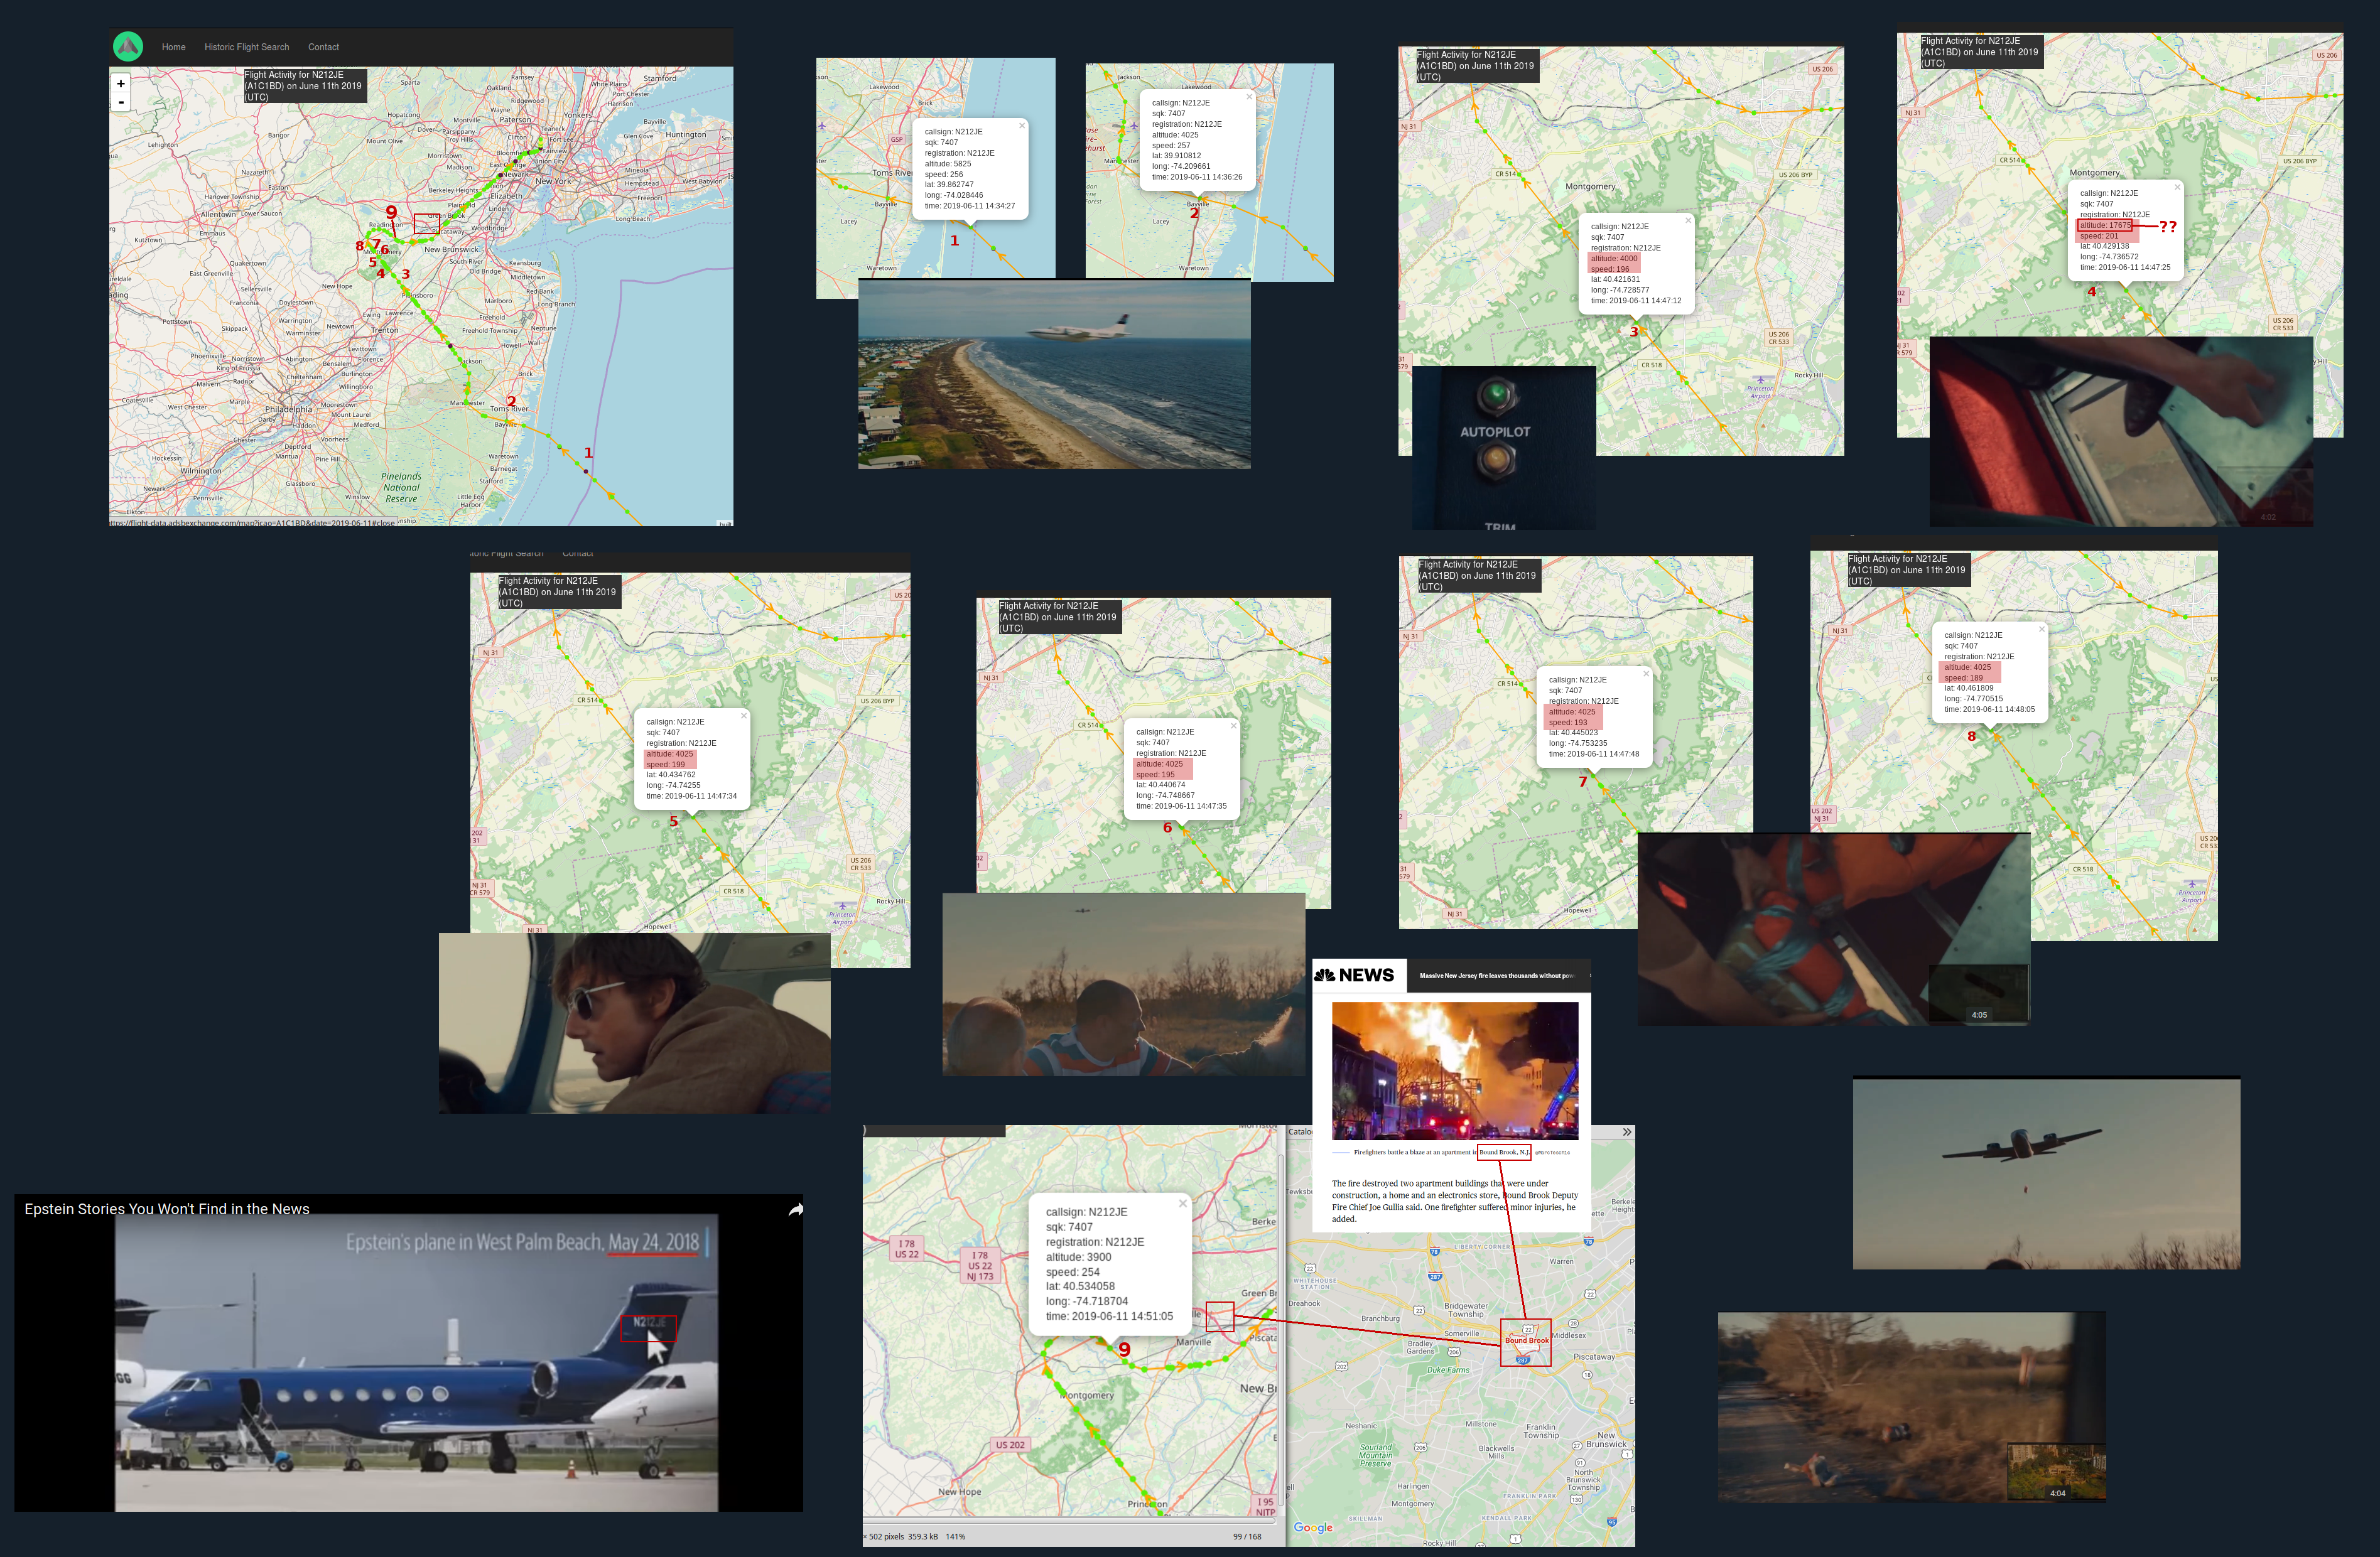Click the burning apartment photo in the news article
This screenshot has width=2380, height=1557.
pyautogui.click(x=1455, y=1071)
